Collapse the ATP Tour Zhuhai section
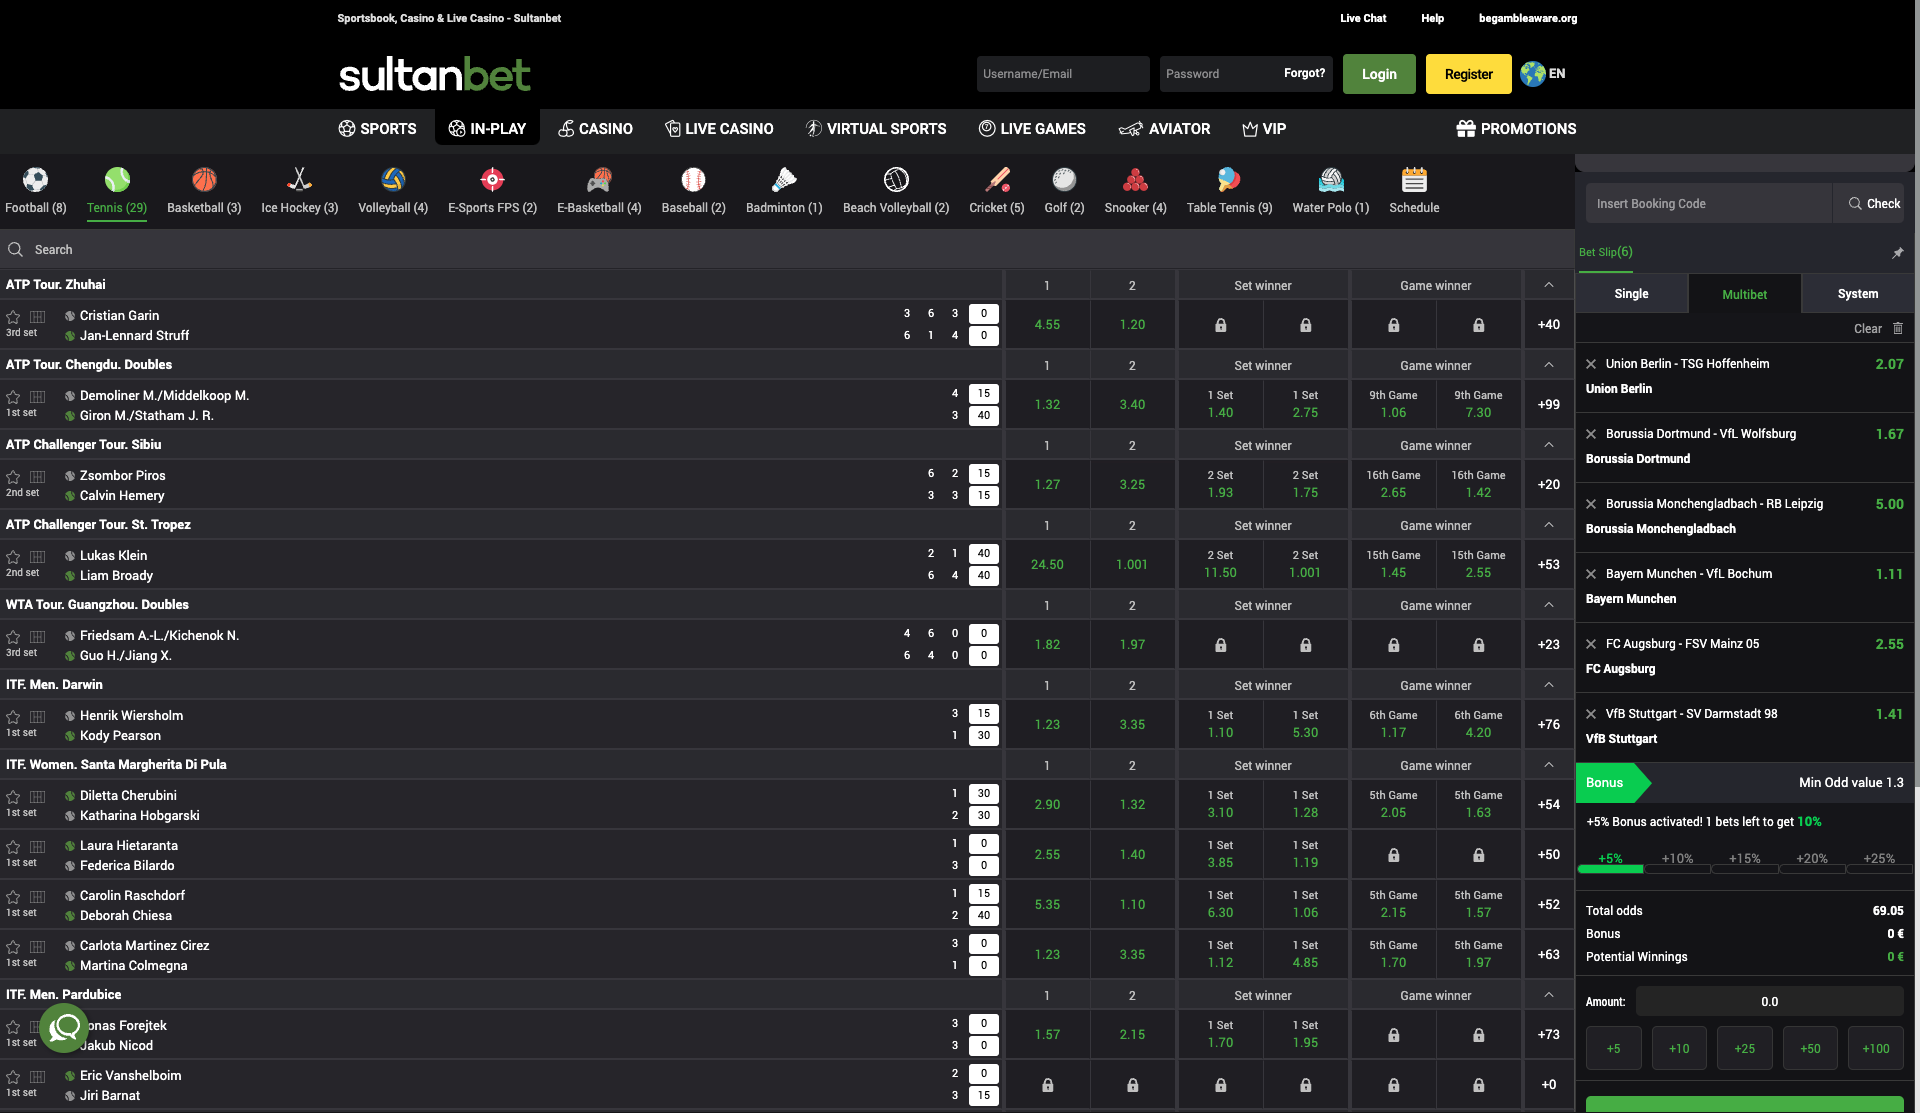Viewport: 1920px width, 1113px height. pyautogui.click(x=1547, y=284)
